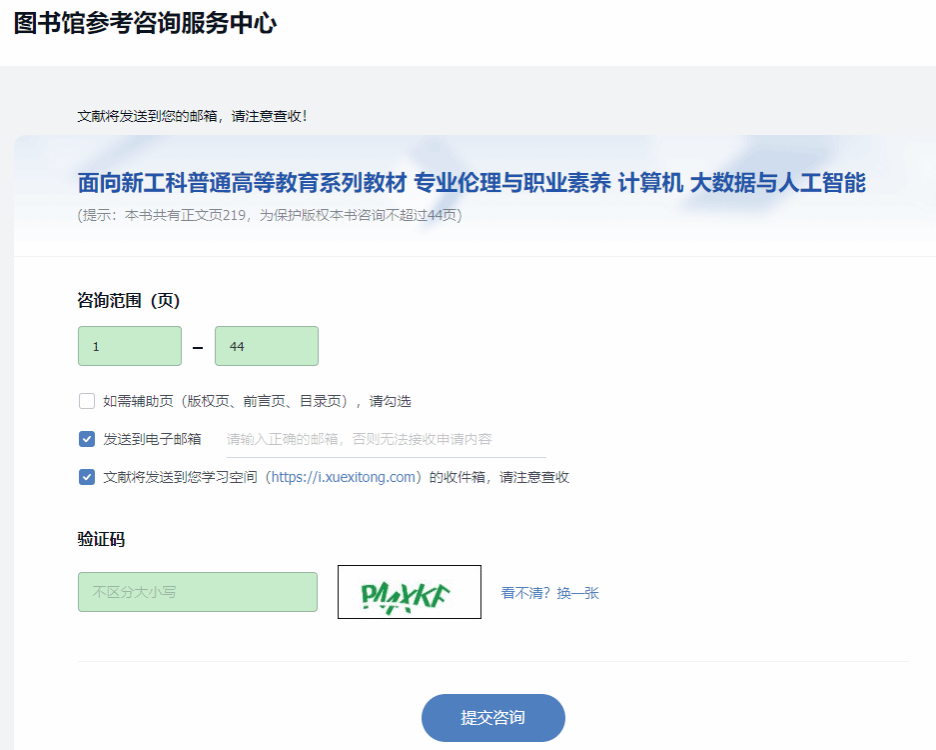This screenshot has height=750, width=936.
Task: Uncheck the 发送到电子邮箱 checkbox
Action: [x=87, y=439]
